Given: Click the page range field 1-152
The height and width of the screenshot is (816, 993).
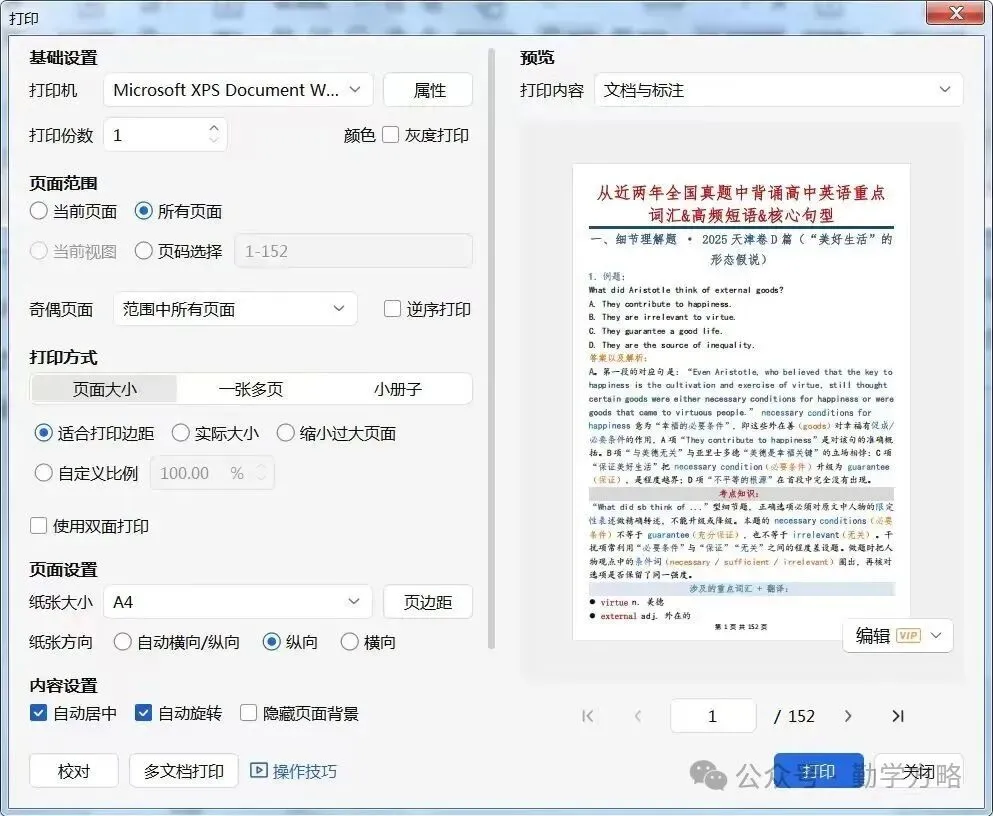Looking at the screenshot, I should pos(353,251).
